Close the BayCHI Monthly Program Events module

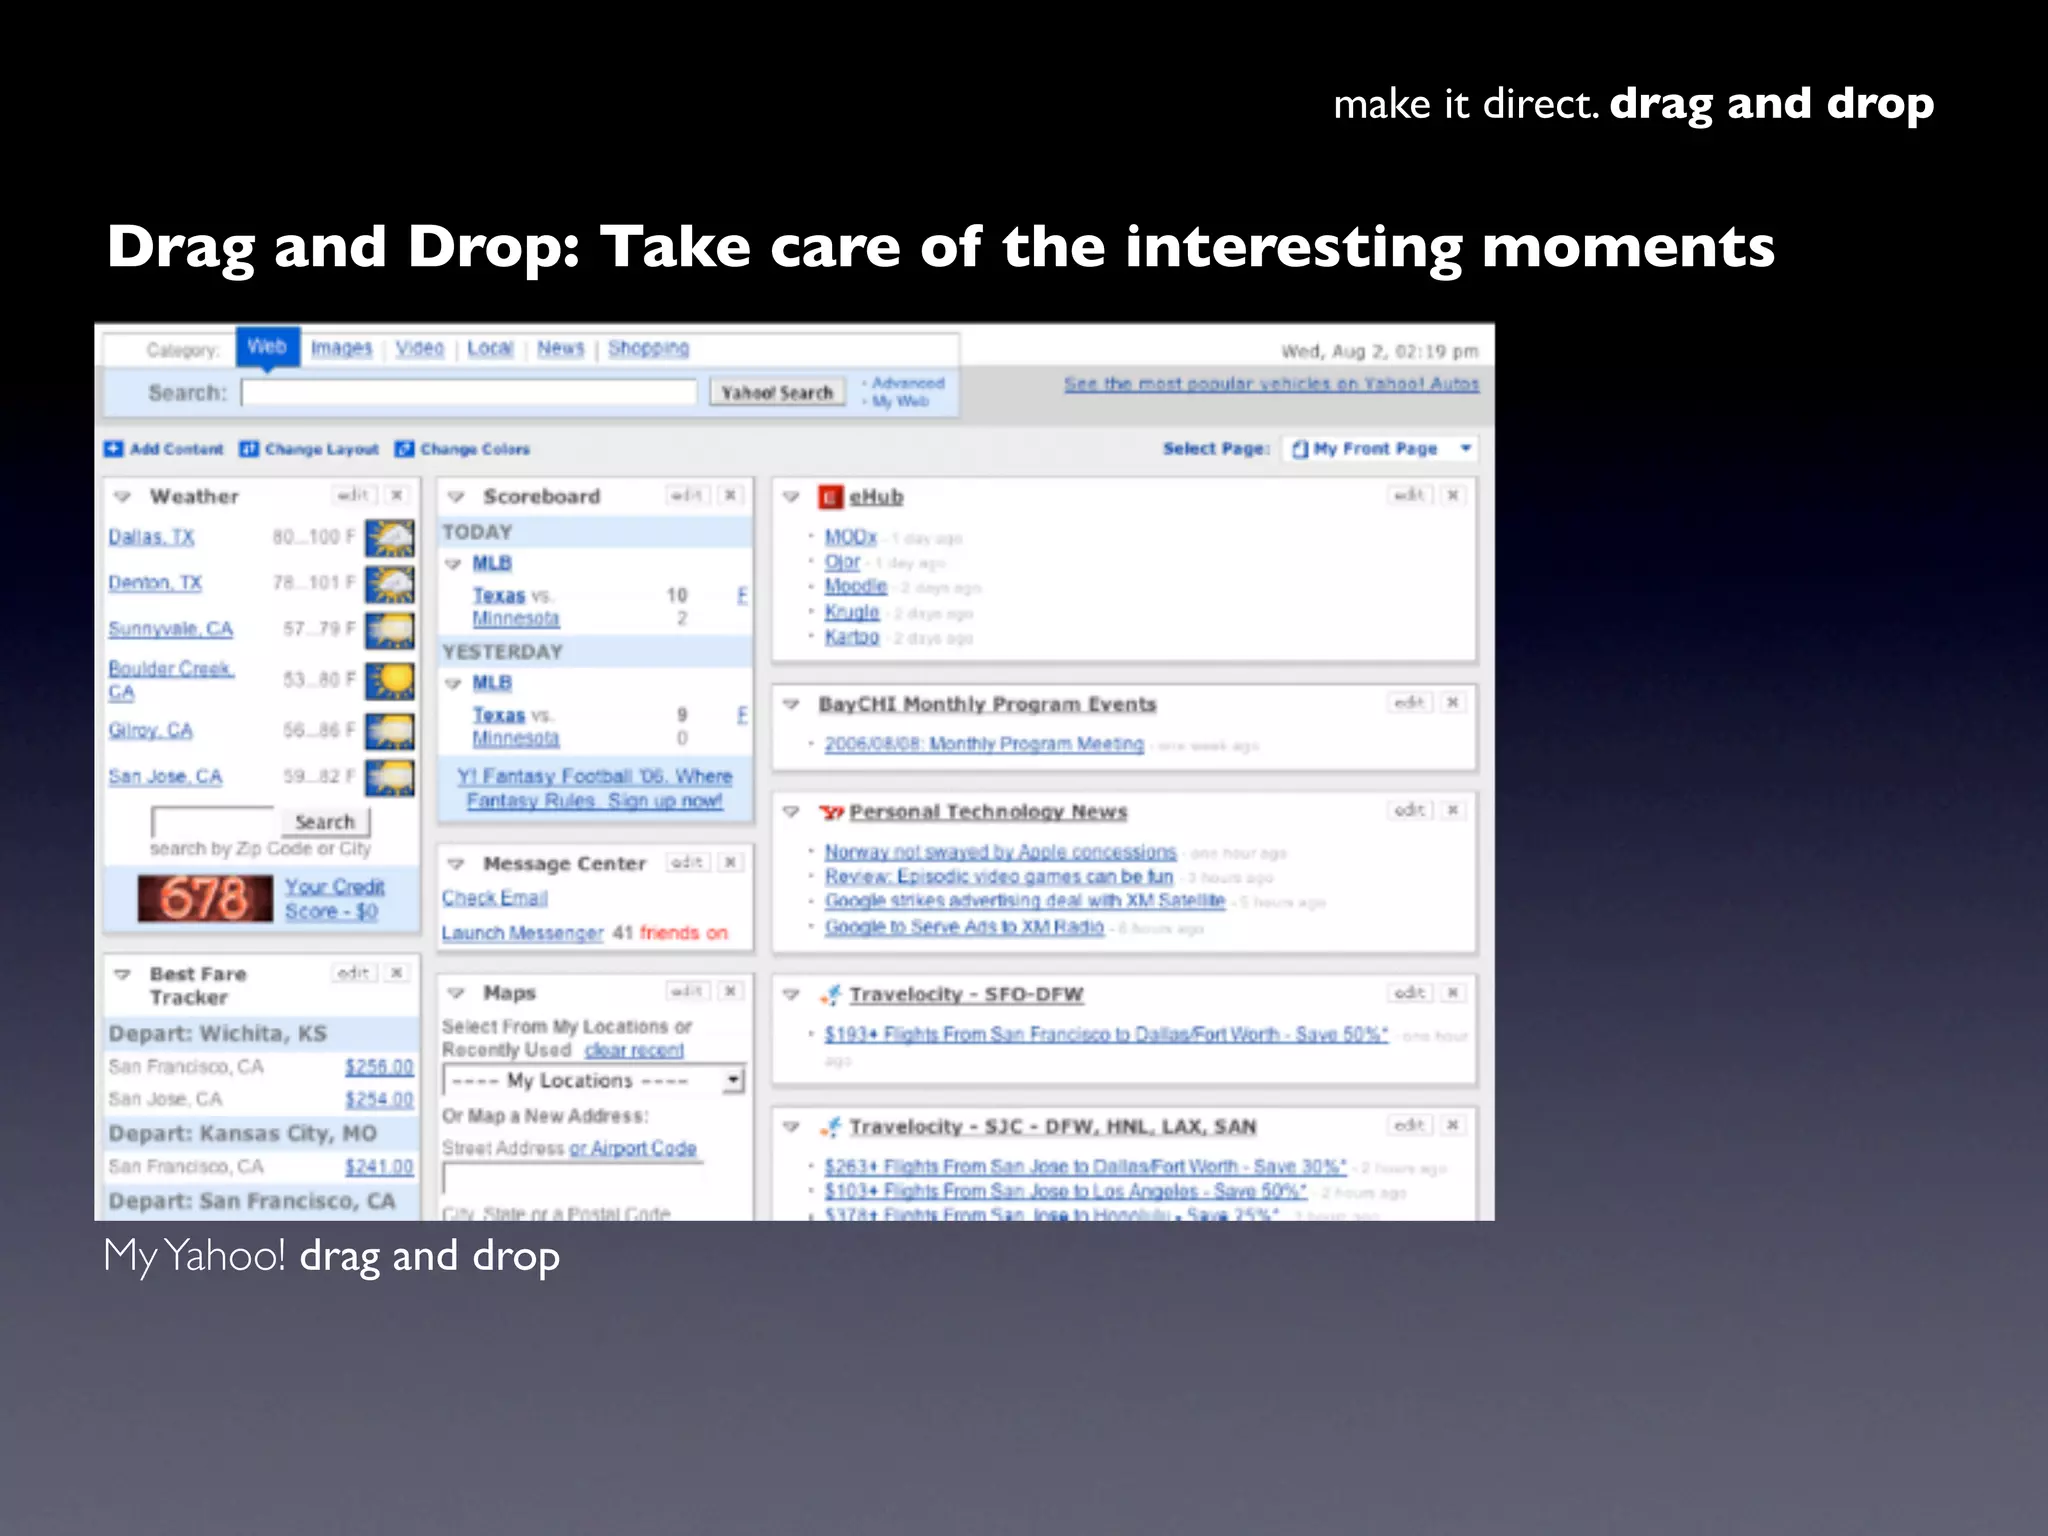[1453, 703]
